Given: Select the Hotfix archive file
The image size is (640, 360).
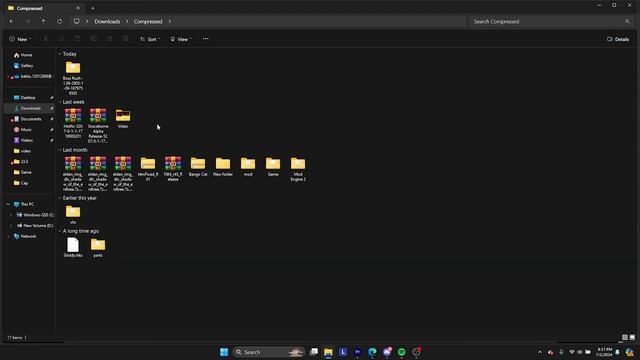Looking at the screenshot, I should pos(73,123).
